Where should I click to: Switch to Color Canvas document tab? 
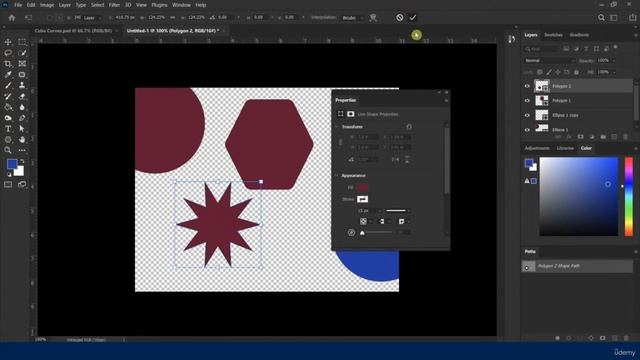pyautogui.click(x=73, y=31)
